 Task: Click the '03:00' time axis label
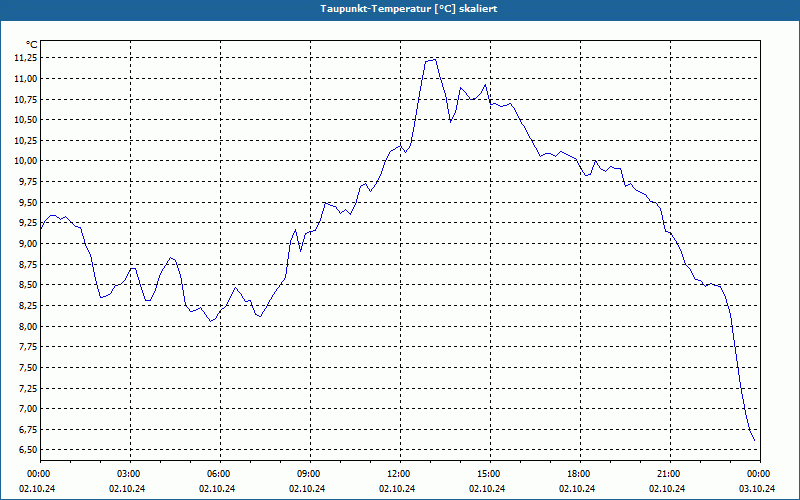[x=130, y=474]
